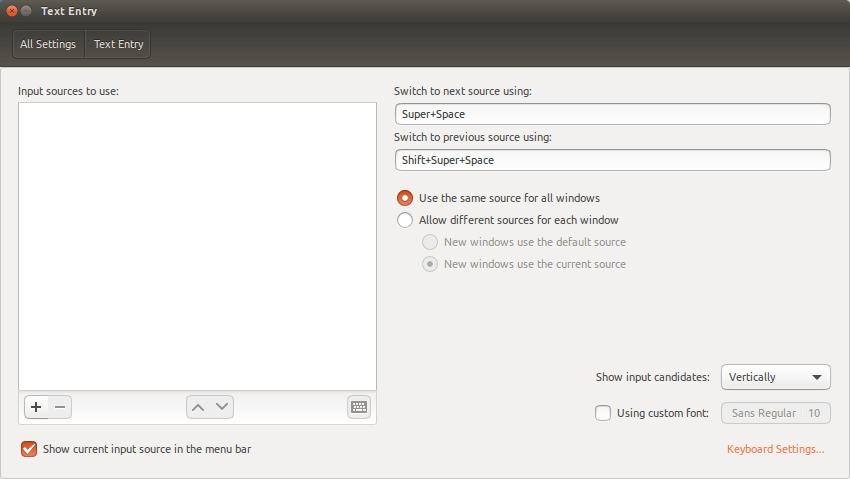850x479 pixels.
Task: Click the Text Entry breadcrumb button
Action: tap(118, 44)
